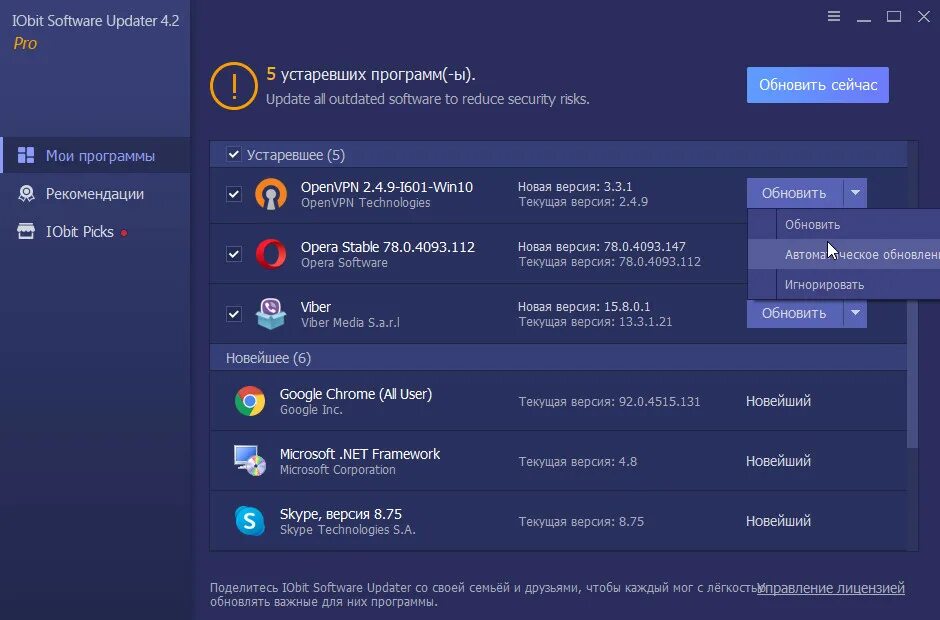Click the 5 устаревших программ(-ы) heading
940x620 pixels.
(x=370, y=75)
